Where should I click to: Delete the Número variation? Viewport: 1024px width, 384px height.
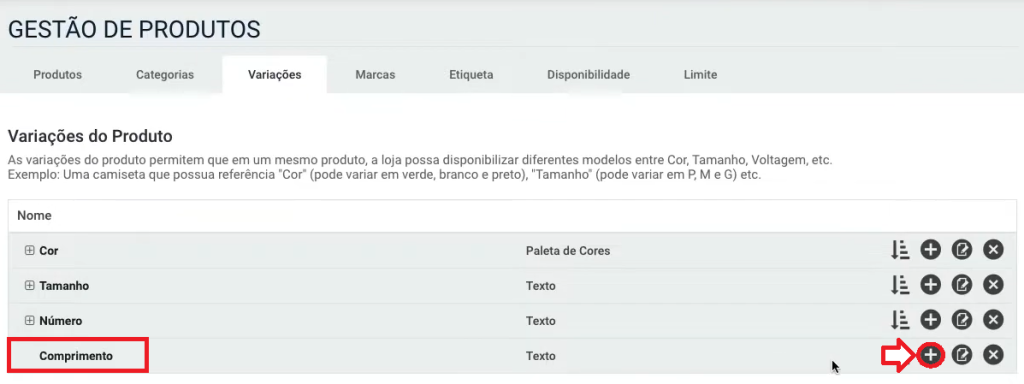(x=993, y=320)
